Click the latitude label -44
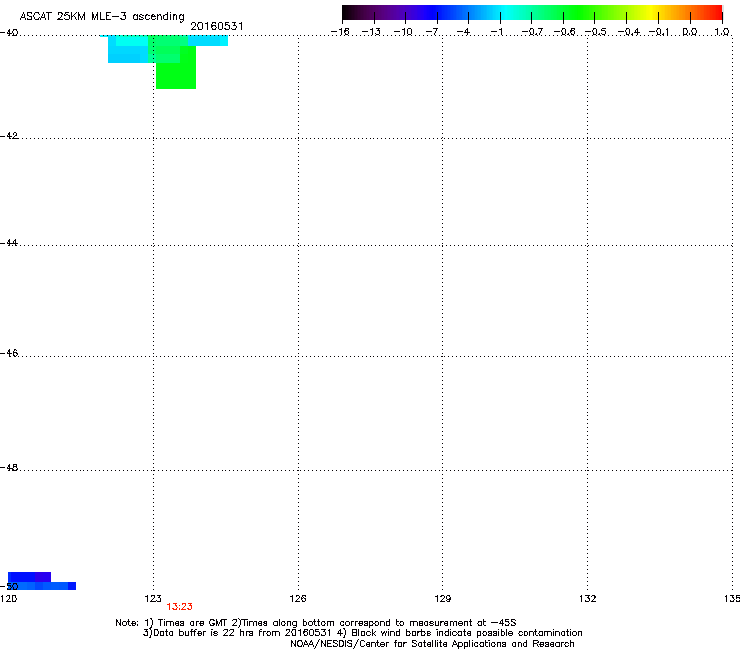Screen dimensions: 740x650 coord(9,243)
